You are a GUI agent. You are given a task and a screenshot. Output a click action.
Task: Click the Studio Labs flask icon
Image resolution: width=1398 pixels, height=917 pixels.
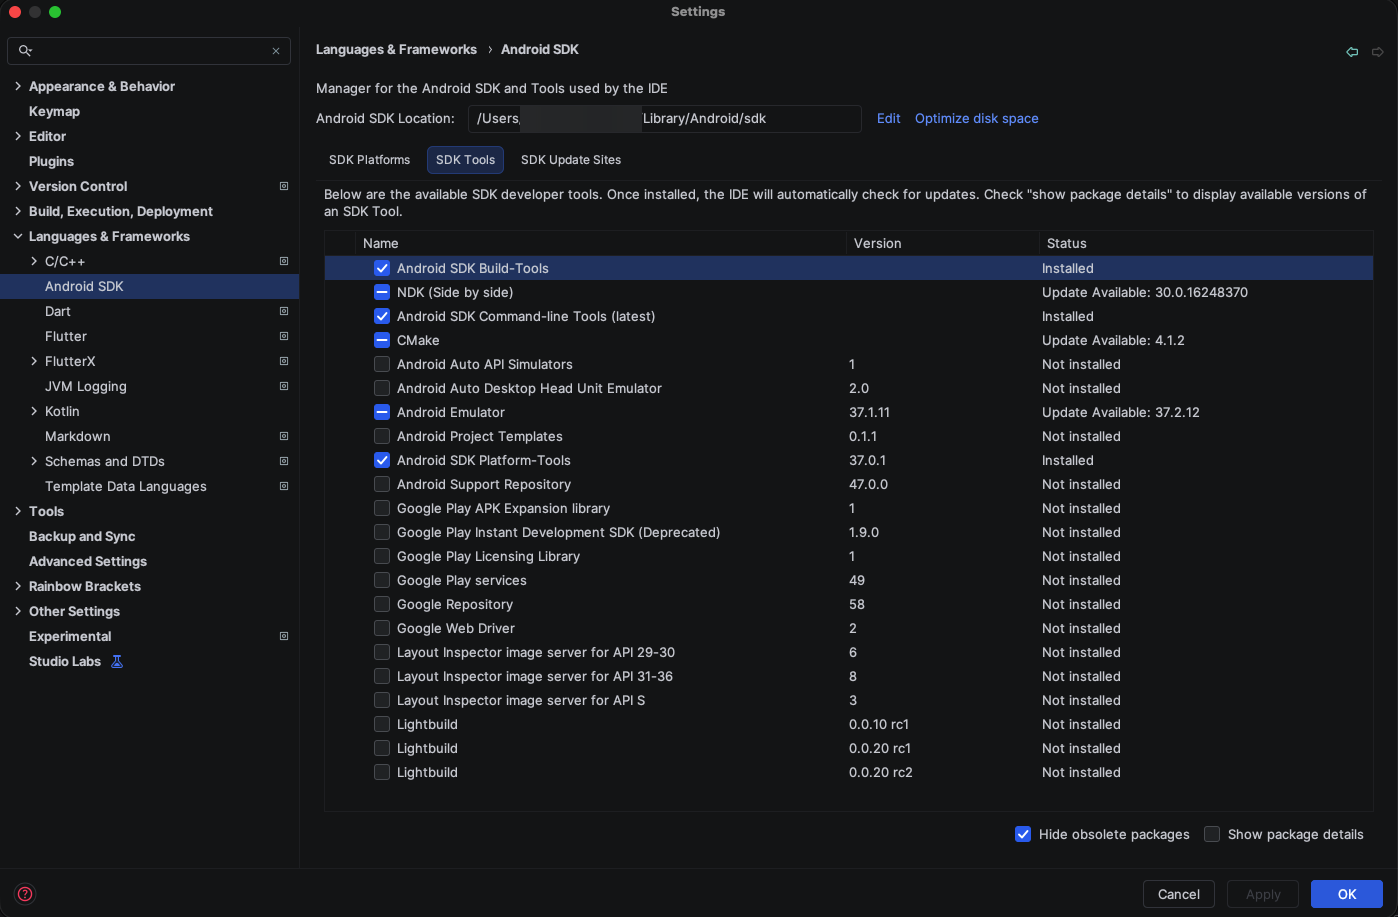(x=117, y=661)
